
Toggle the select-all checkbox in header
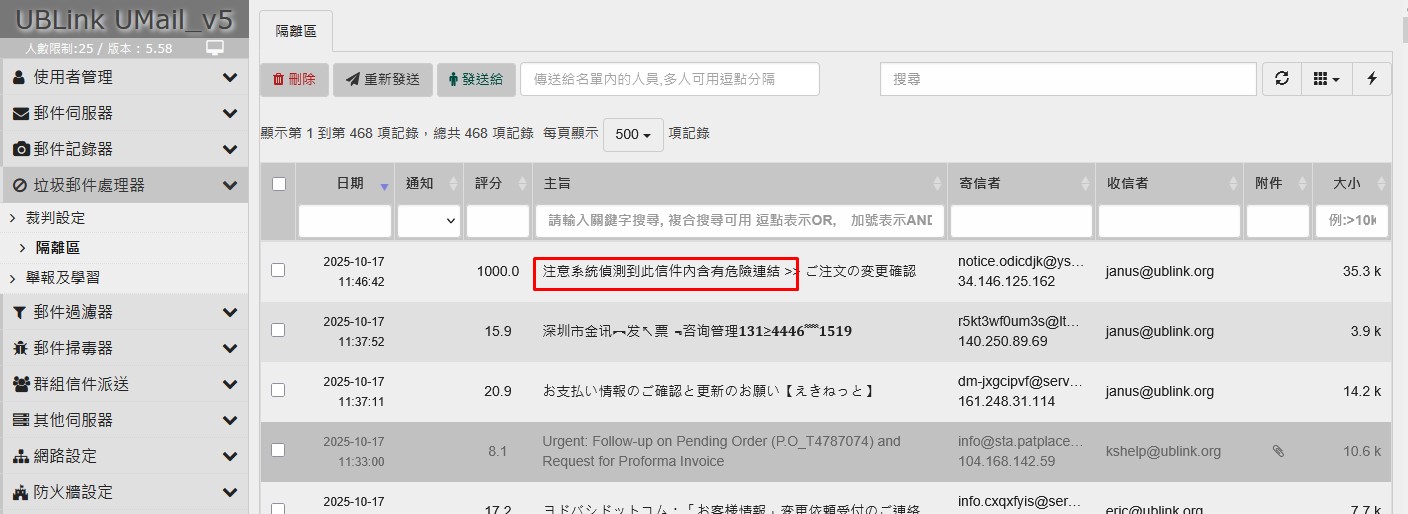279,184
